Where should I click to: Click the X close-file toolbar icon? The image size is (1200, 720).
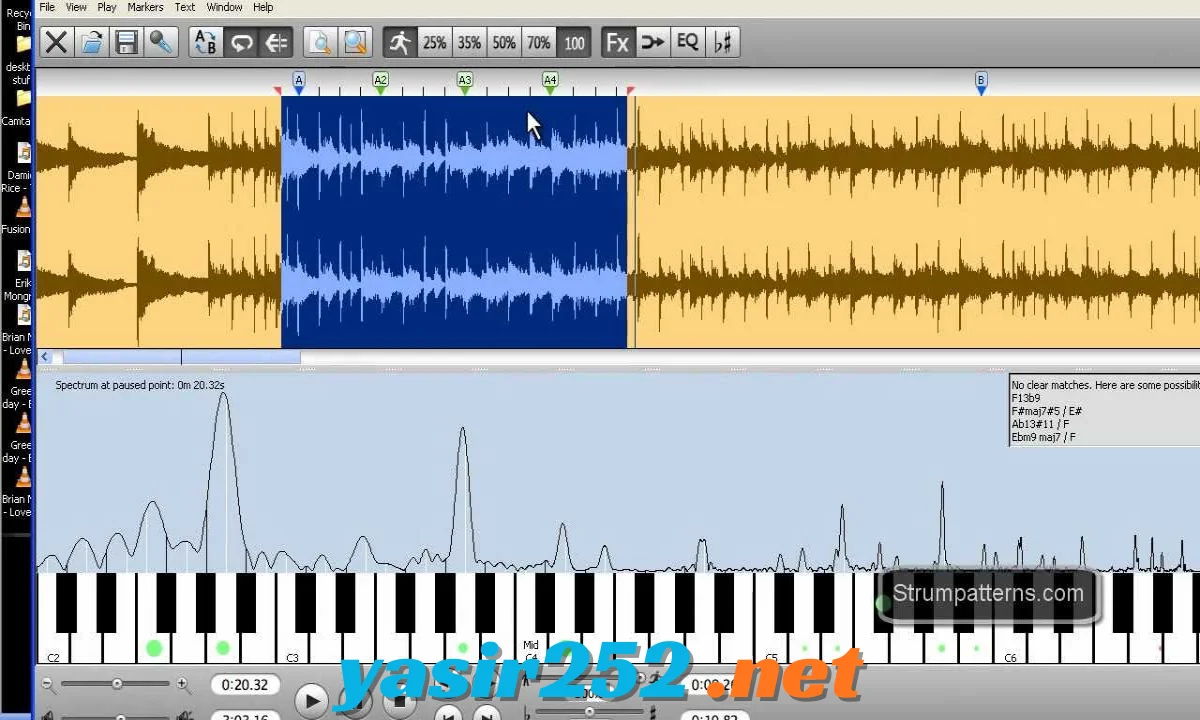(57, 42)
